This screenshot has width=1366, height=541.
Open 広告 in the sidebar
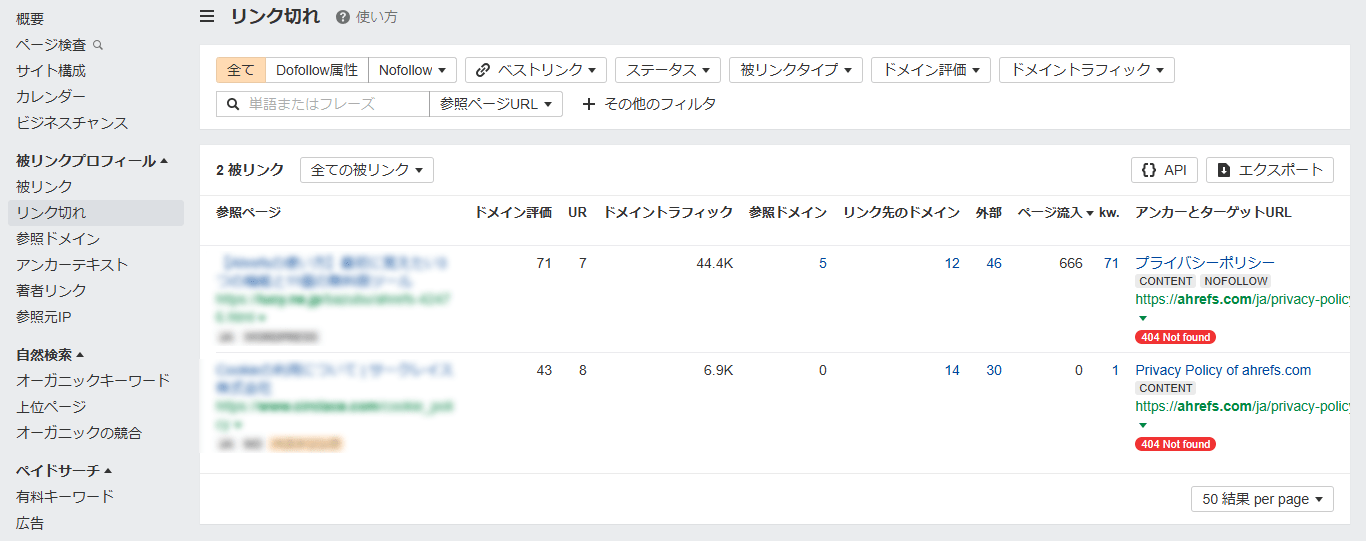pos(30,523)
